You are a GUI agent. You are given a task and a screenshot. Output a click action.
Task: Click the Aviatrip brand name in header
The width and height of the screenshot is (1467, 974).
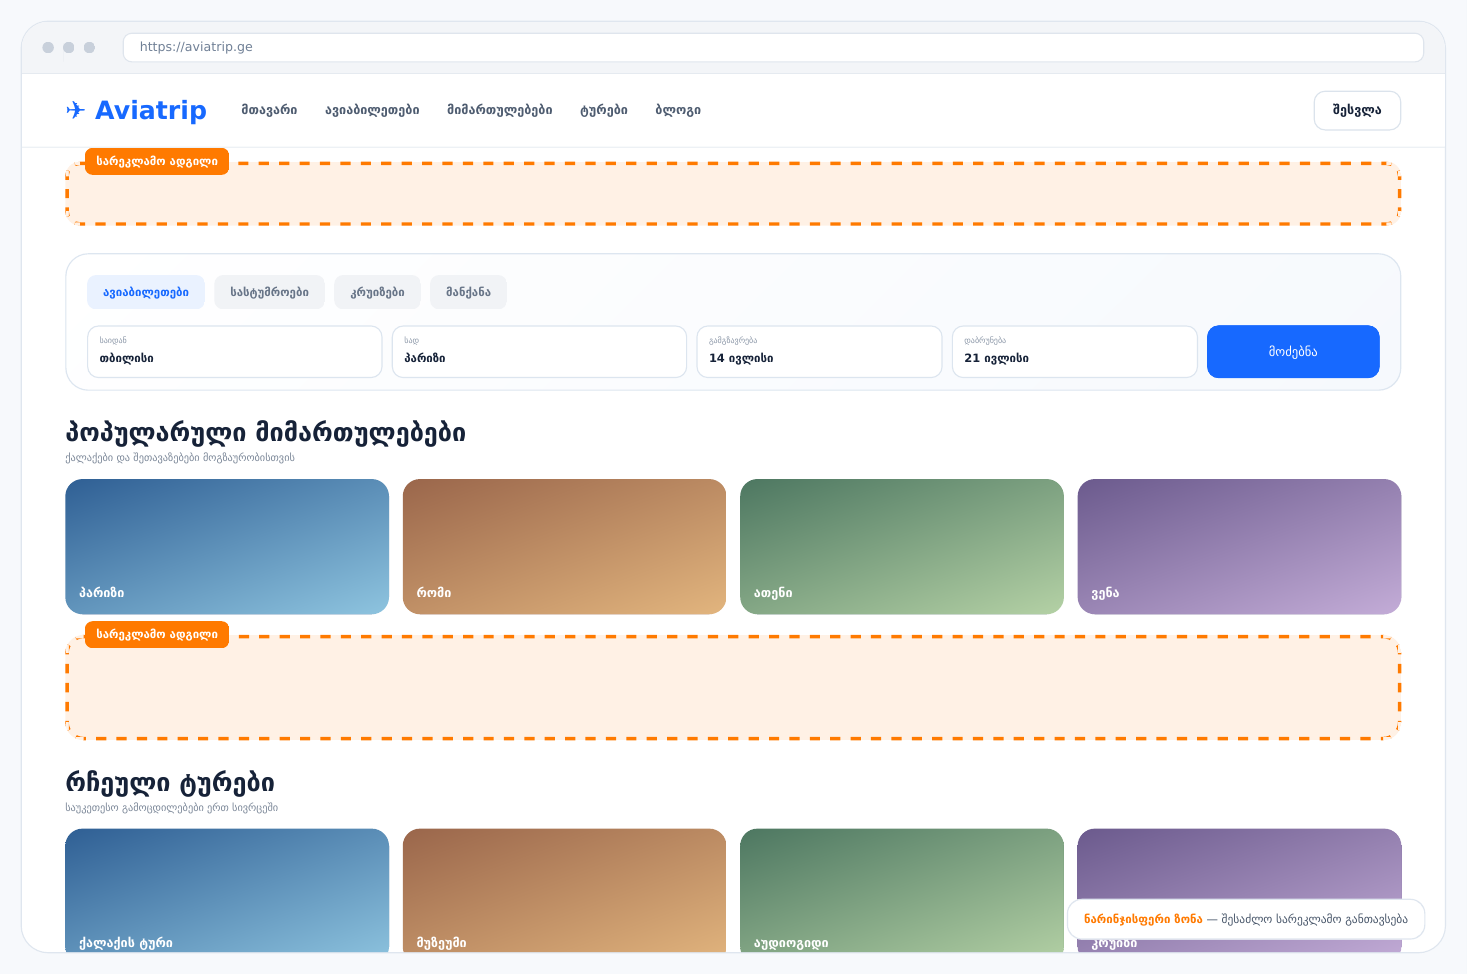point(151,110)
